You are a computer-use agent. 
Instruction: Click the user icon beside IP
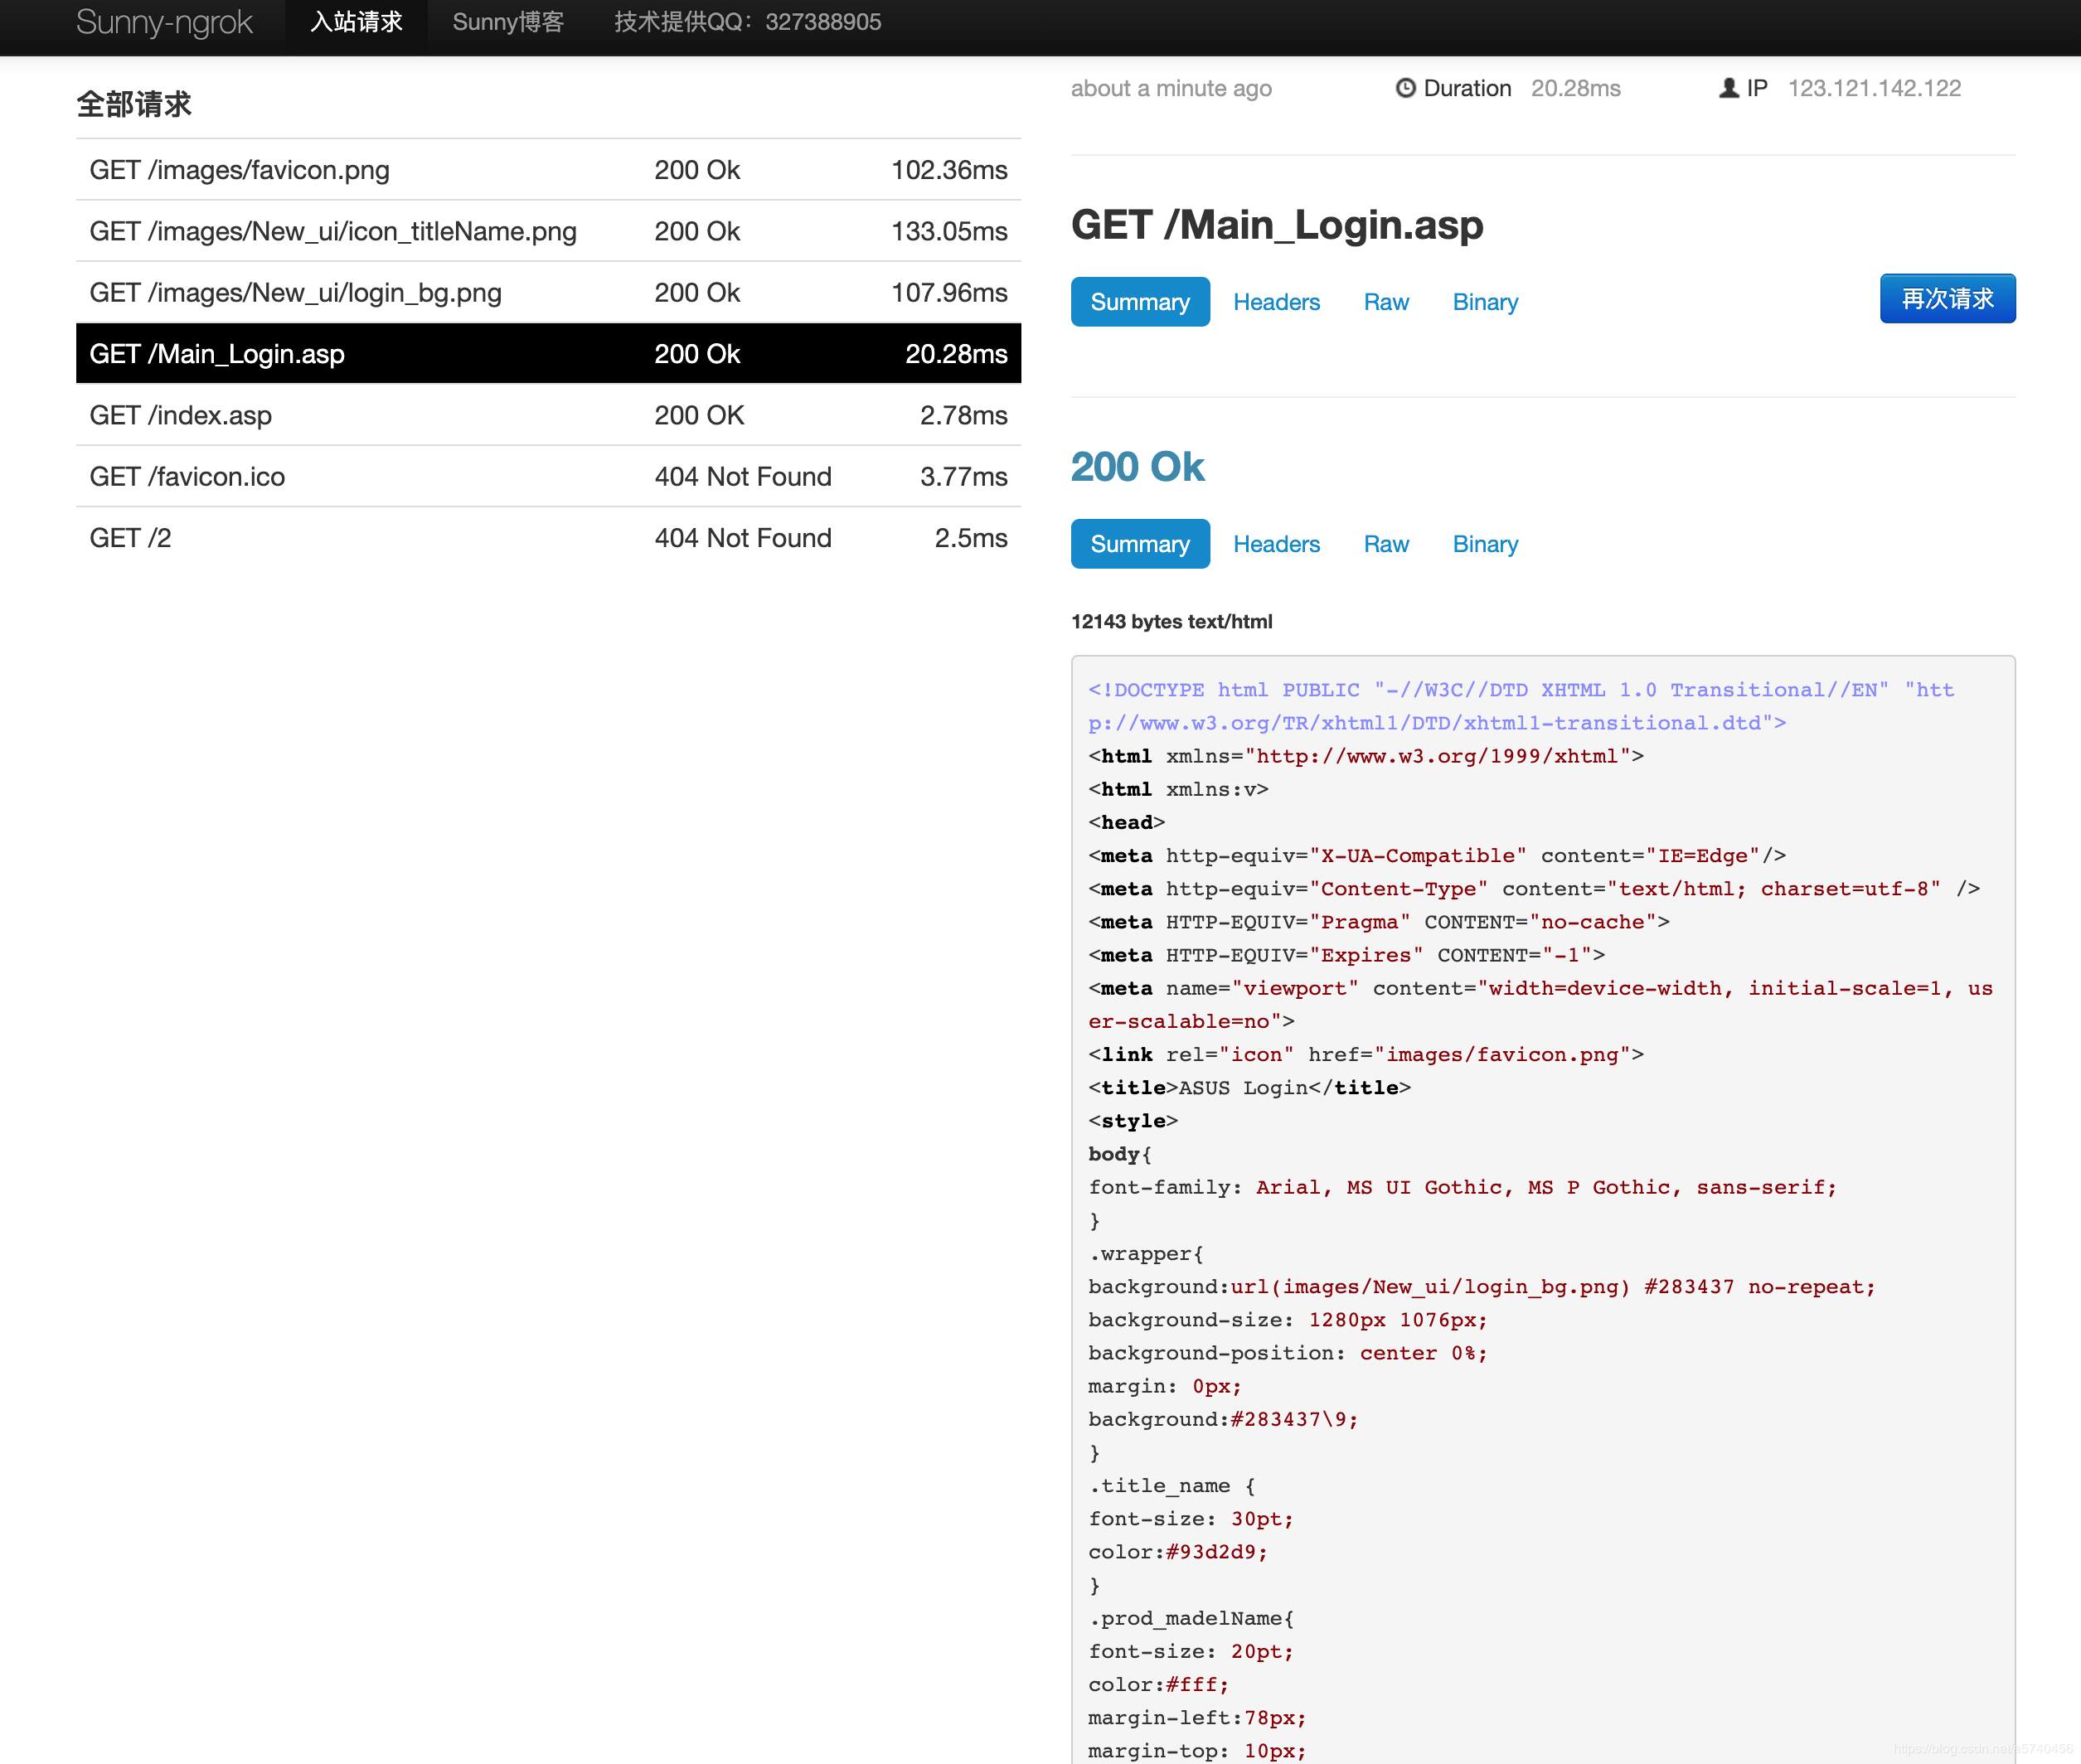(x=1728, y=88)
